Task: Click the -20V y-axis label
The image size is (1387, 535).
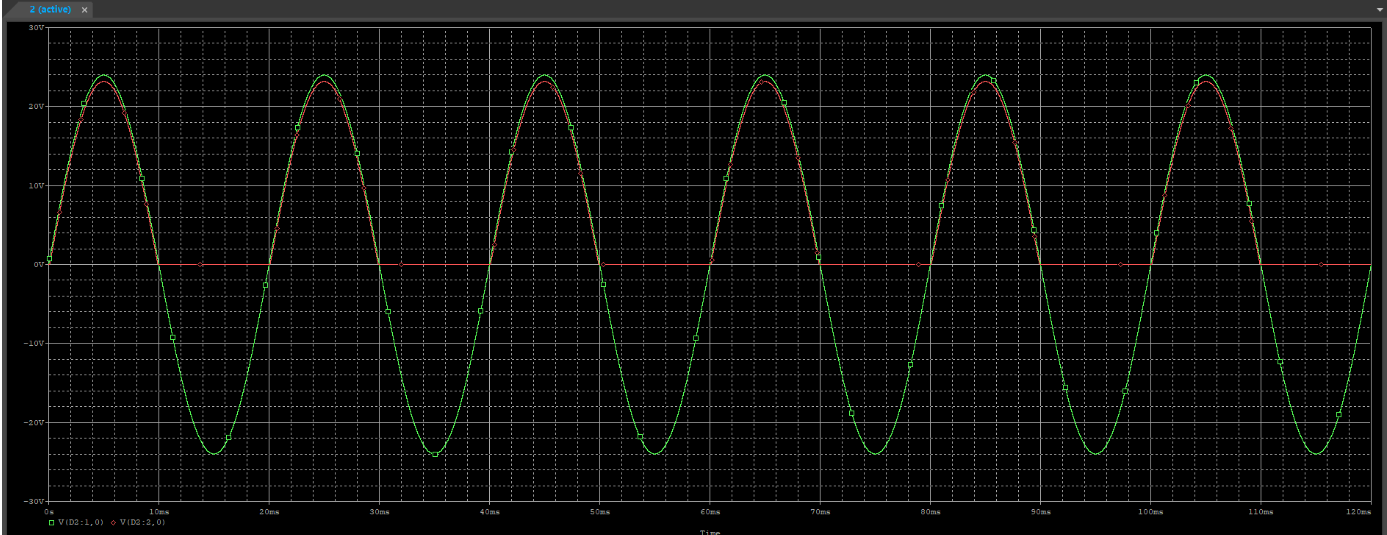Action: (34, 422)
